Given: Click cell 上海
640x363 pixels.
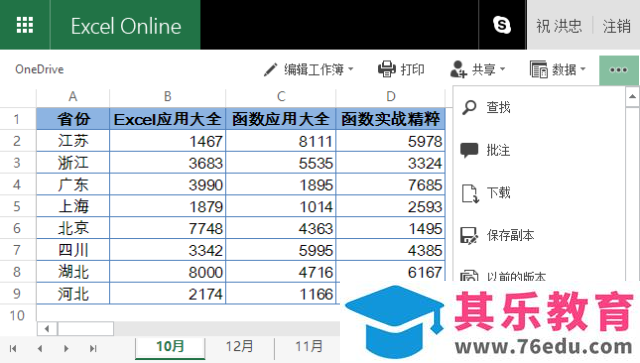Looking at the screenshot, I should (x=73, y=206).
